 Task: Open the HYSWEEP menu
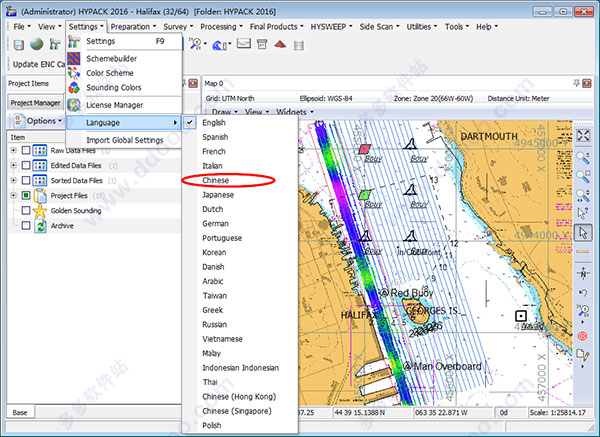click(x=331, y=26)
